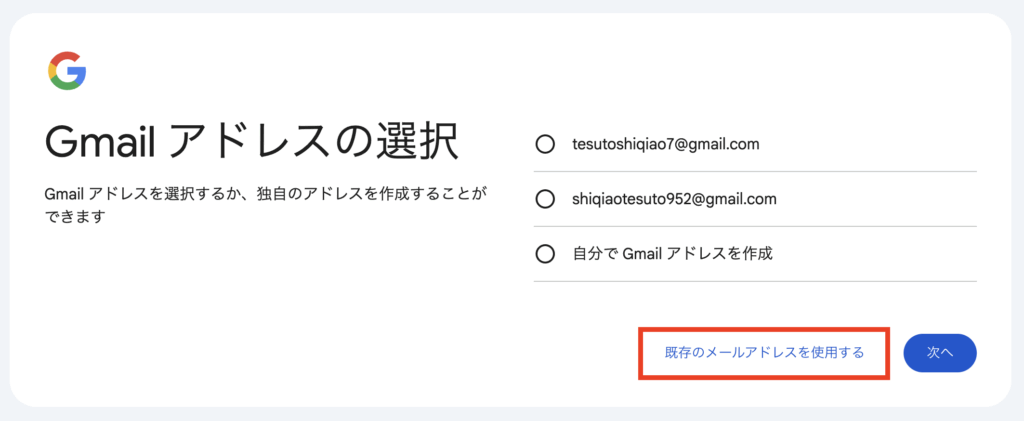The width and height of the screenshot is (1024, 421).
Task: Click the shiqiaotesuto952@gmail.com address label
Action: [x=674, y=199]
